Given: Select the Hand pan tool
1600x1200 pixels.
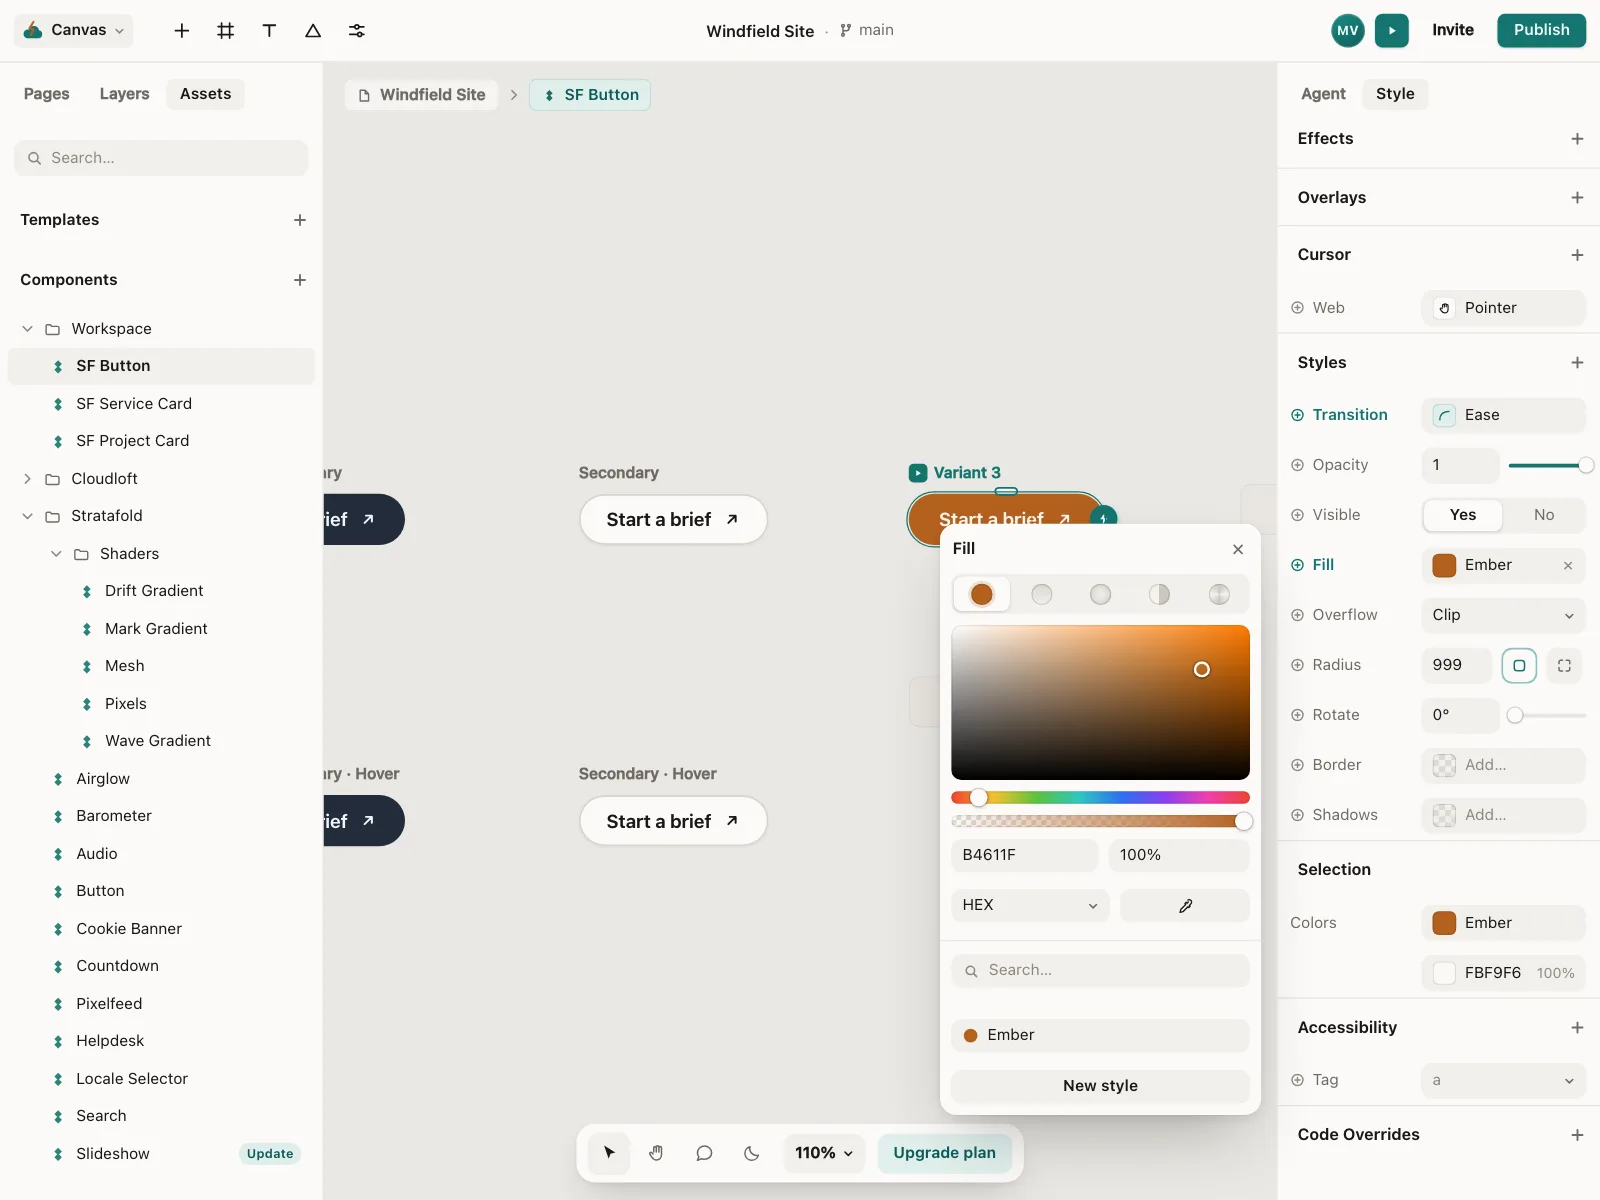Looking at the screenshot, I should 656,1153.
